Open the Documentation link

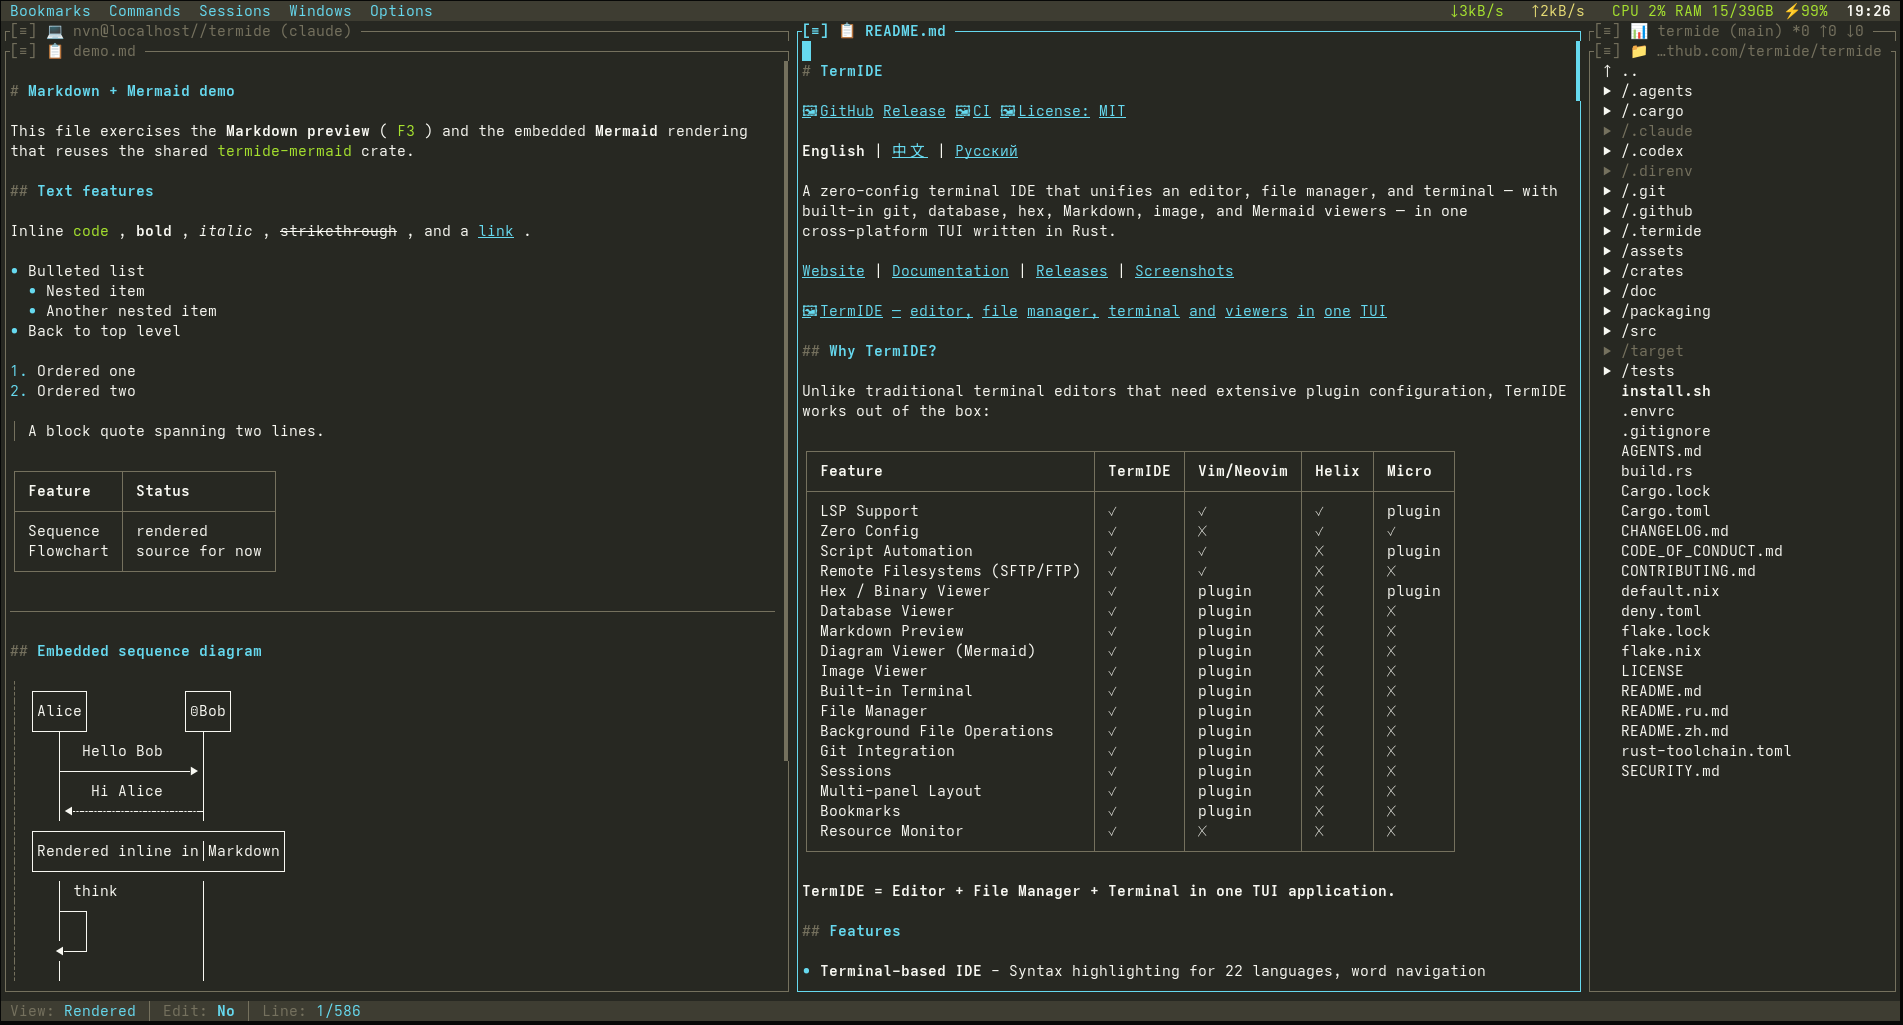click(x=950, y=271)
